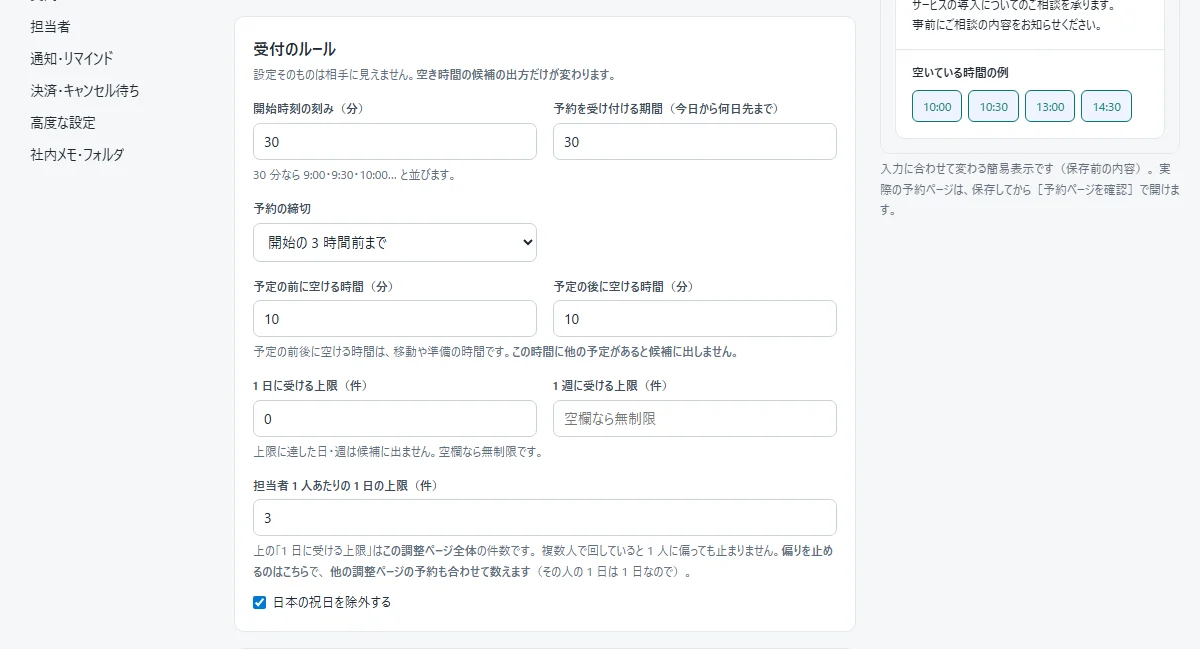Click the 予約を受け付ける期間 field
The width and height of the screenshot is (1200, 649).
click(695, 142)
